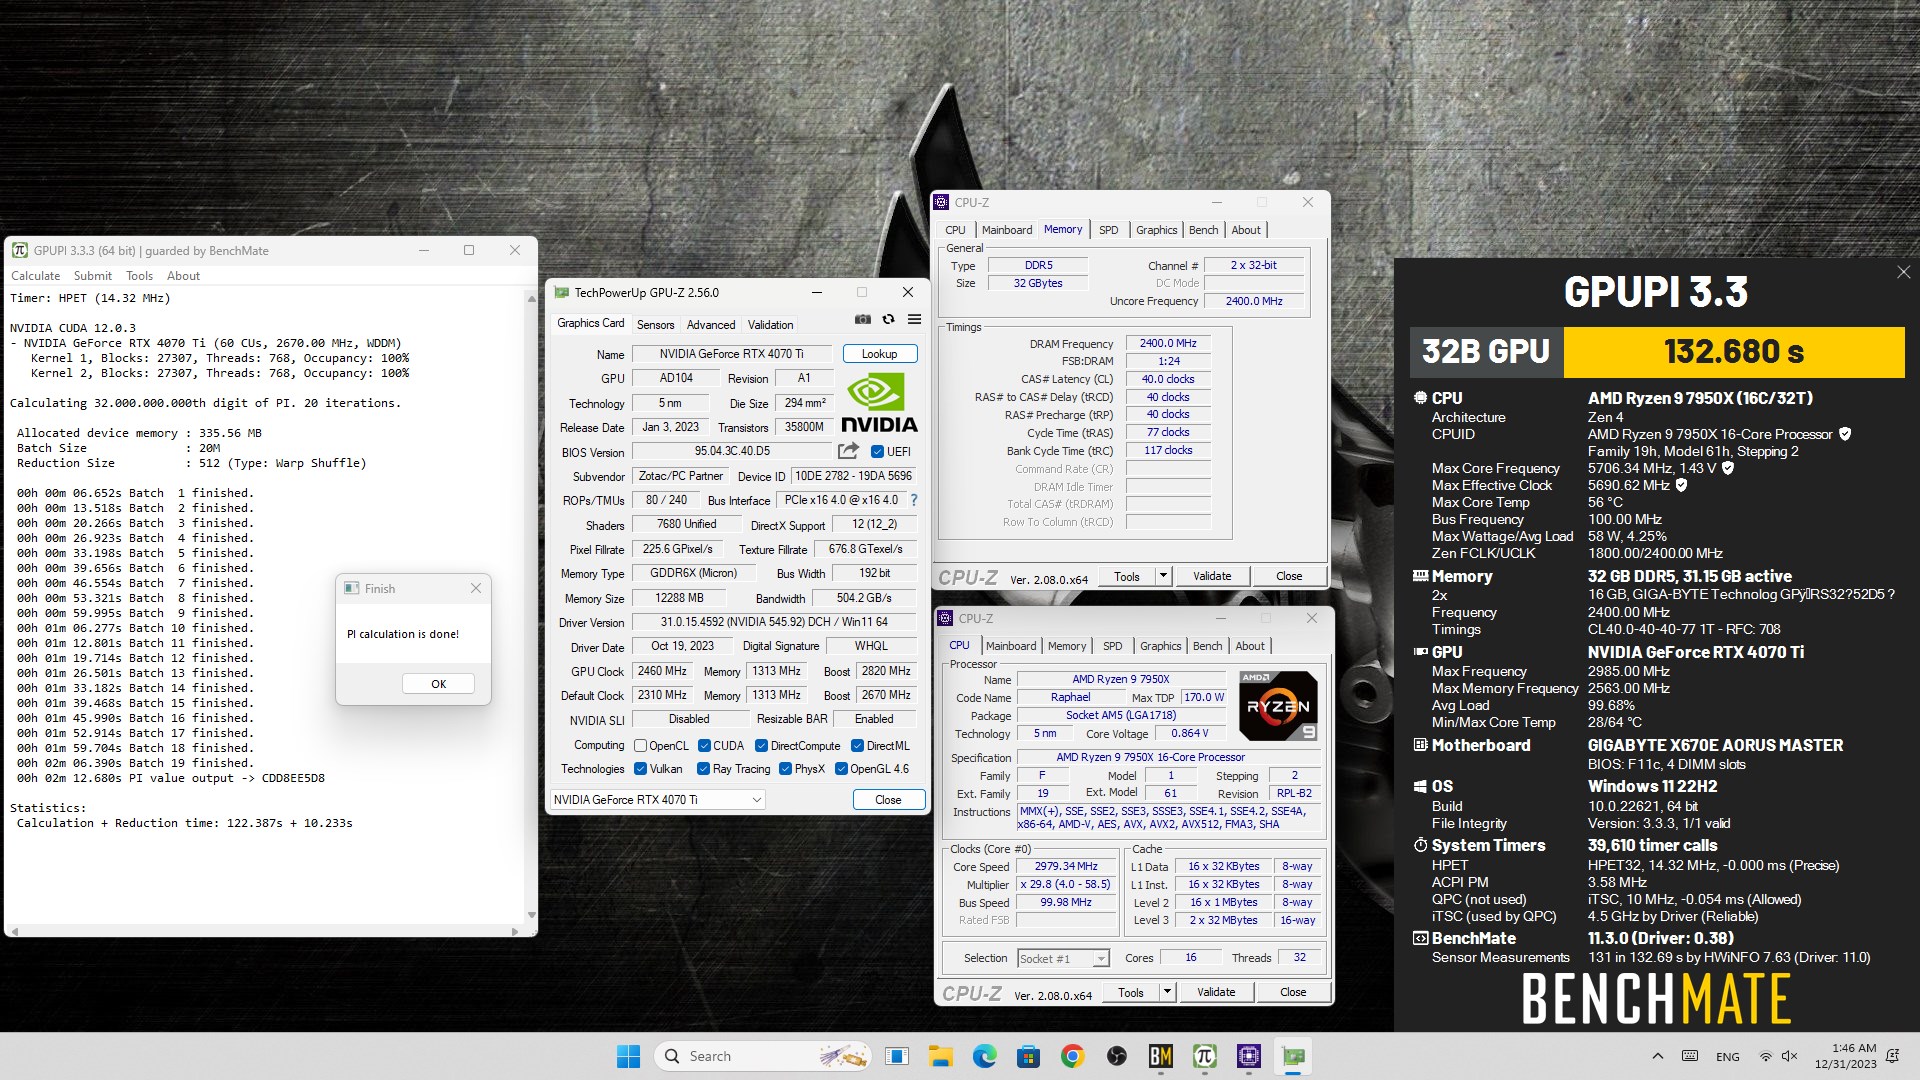Toggle the DirectCompute checkbox
Image resolution: width=1920 pixels, height=1080 pixels.
point(761,746)
